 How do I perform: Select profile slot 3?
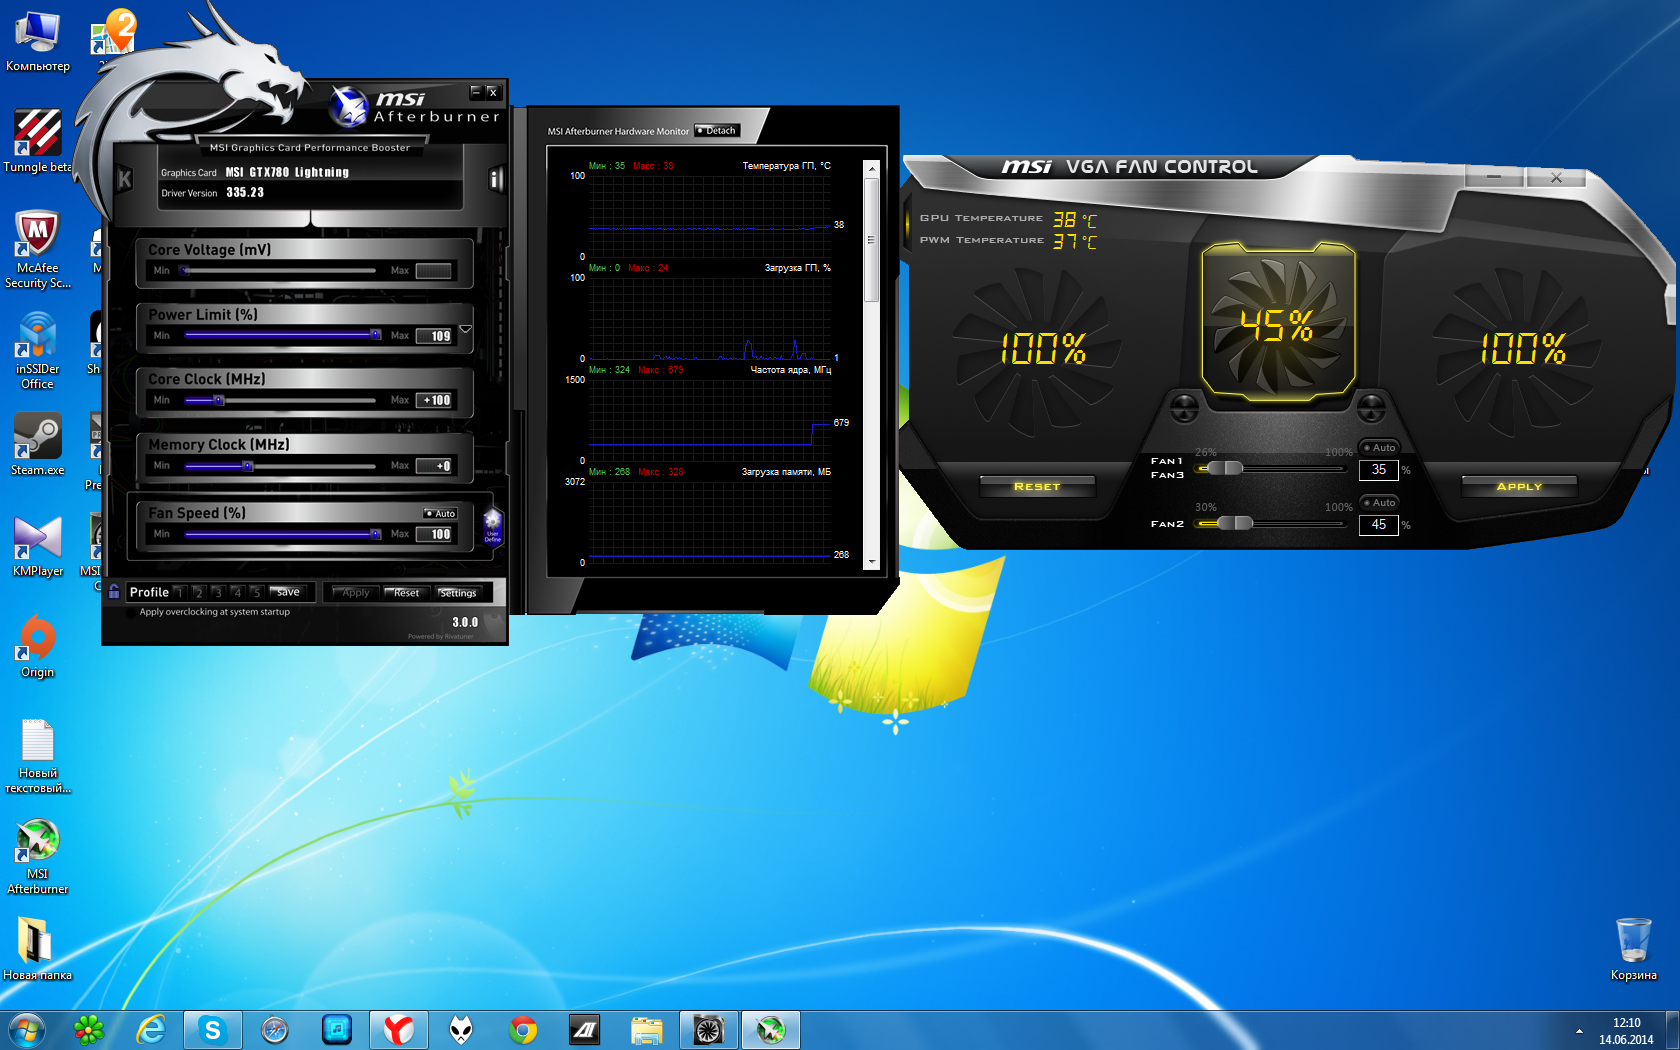pyautogui.click(x=218, y=592)
